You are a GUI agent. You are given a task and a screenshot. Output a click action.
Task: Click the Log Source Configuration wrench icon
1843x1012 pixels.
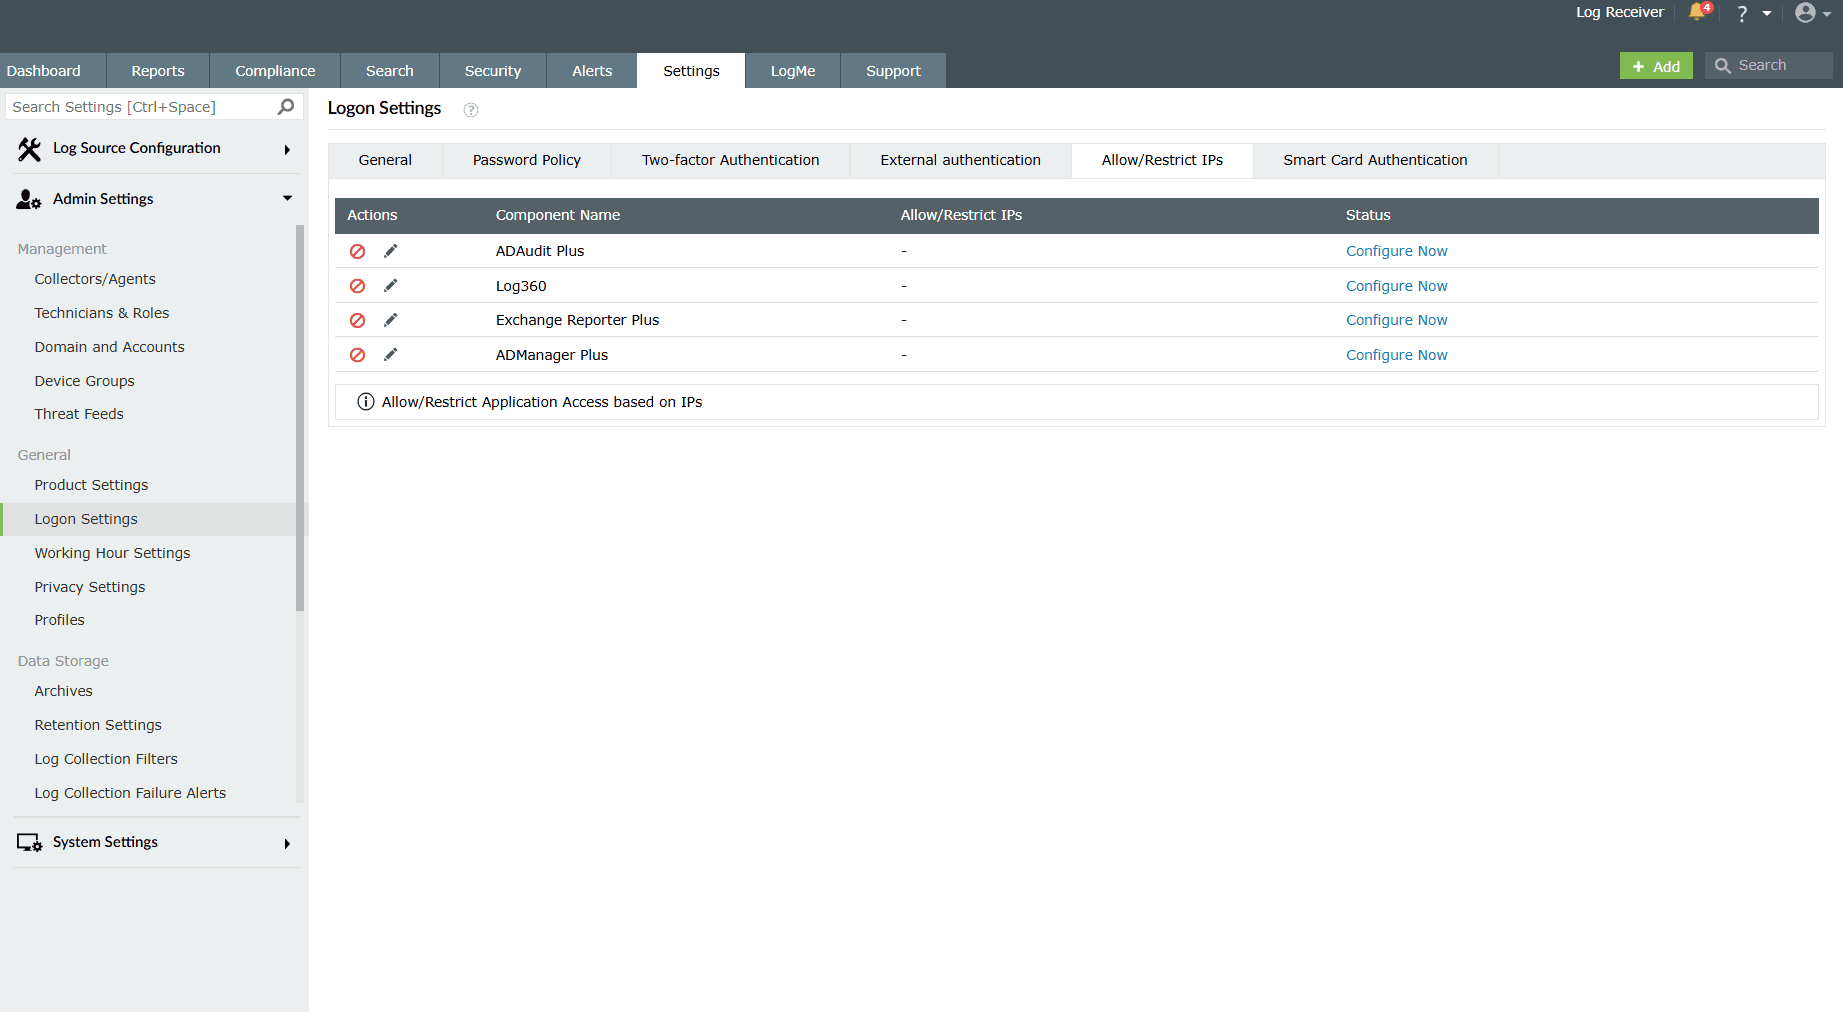pyautogui.click(x=27, y=148)
